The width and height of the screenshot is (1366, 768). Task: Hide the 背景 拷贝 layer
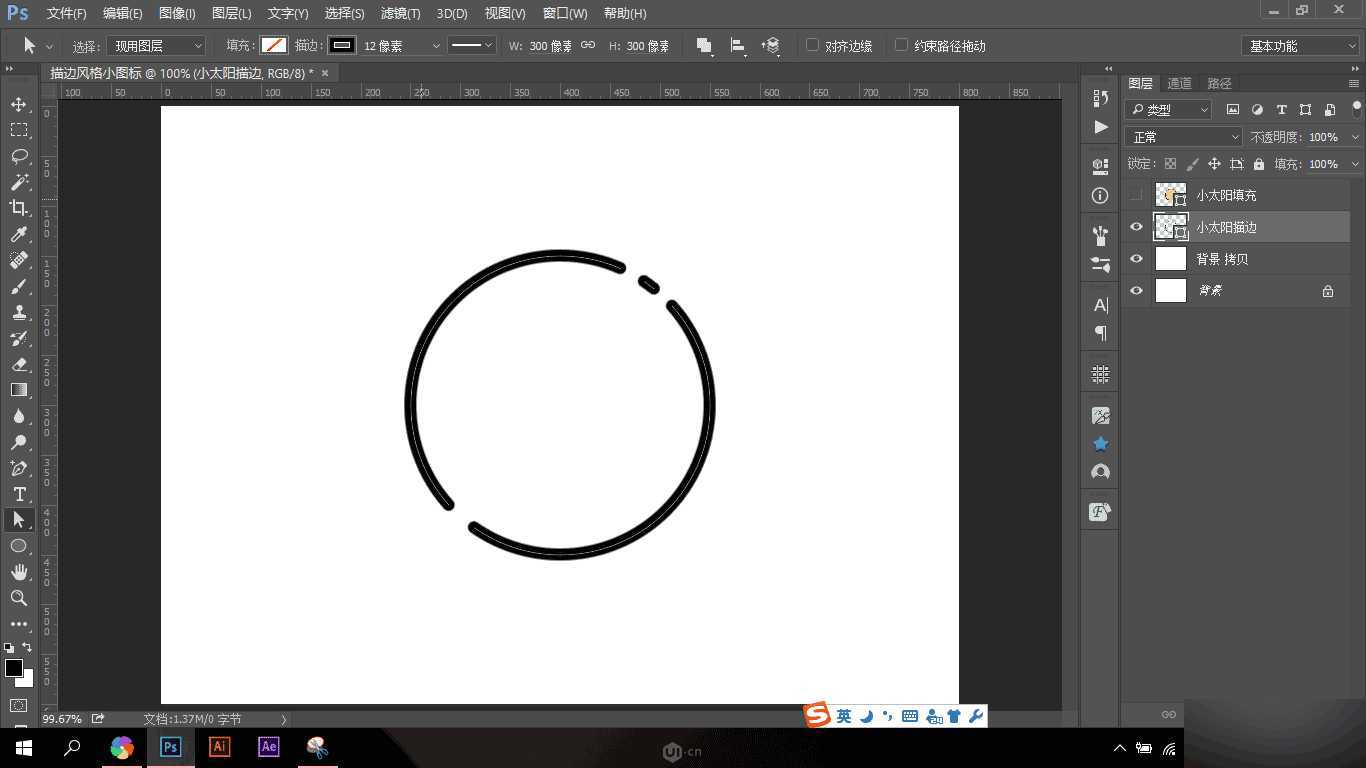click(x=1136, y=258)
